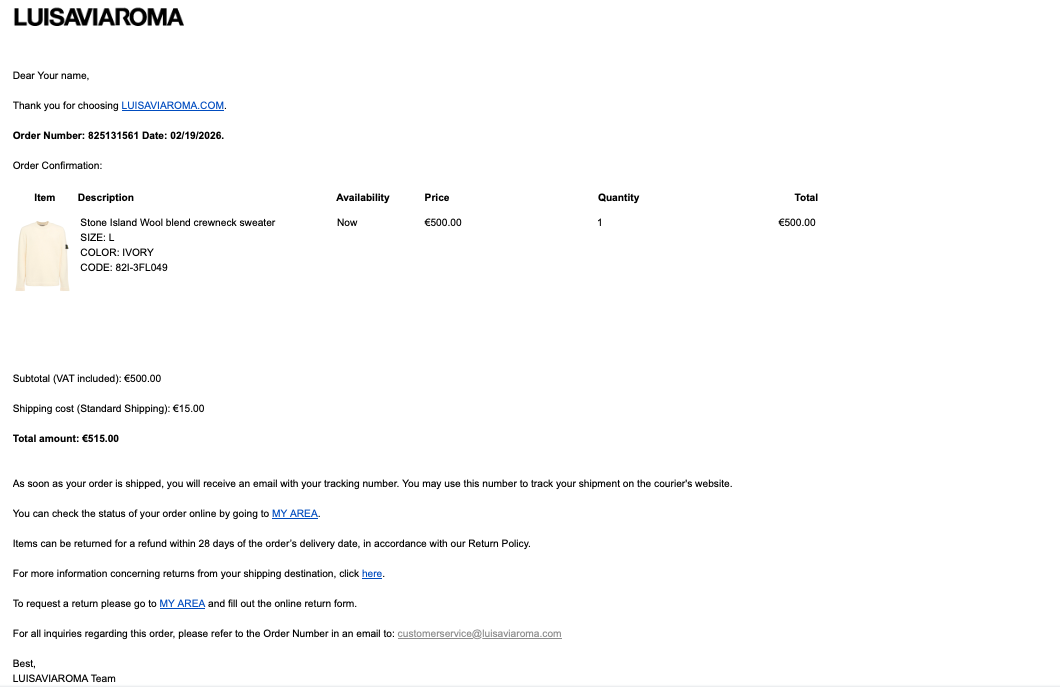Viewport: 1060px width, 689px height.
Task: Click the 'Description' column header
Action: (105, 198)
